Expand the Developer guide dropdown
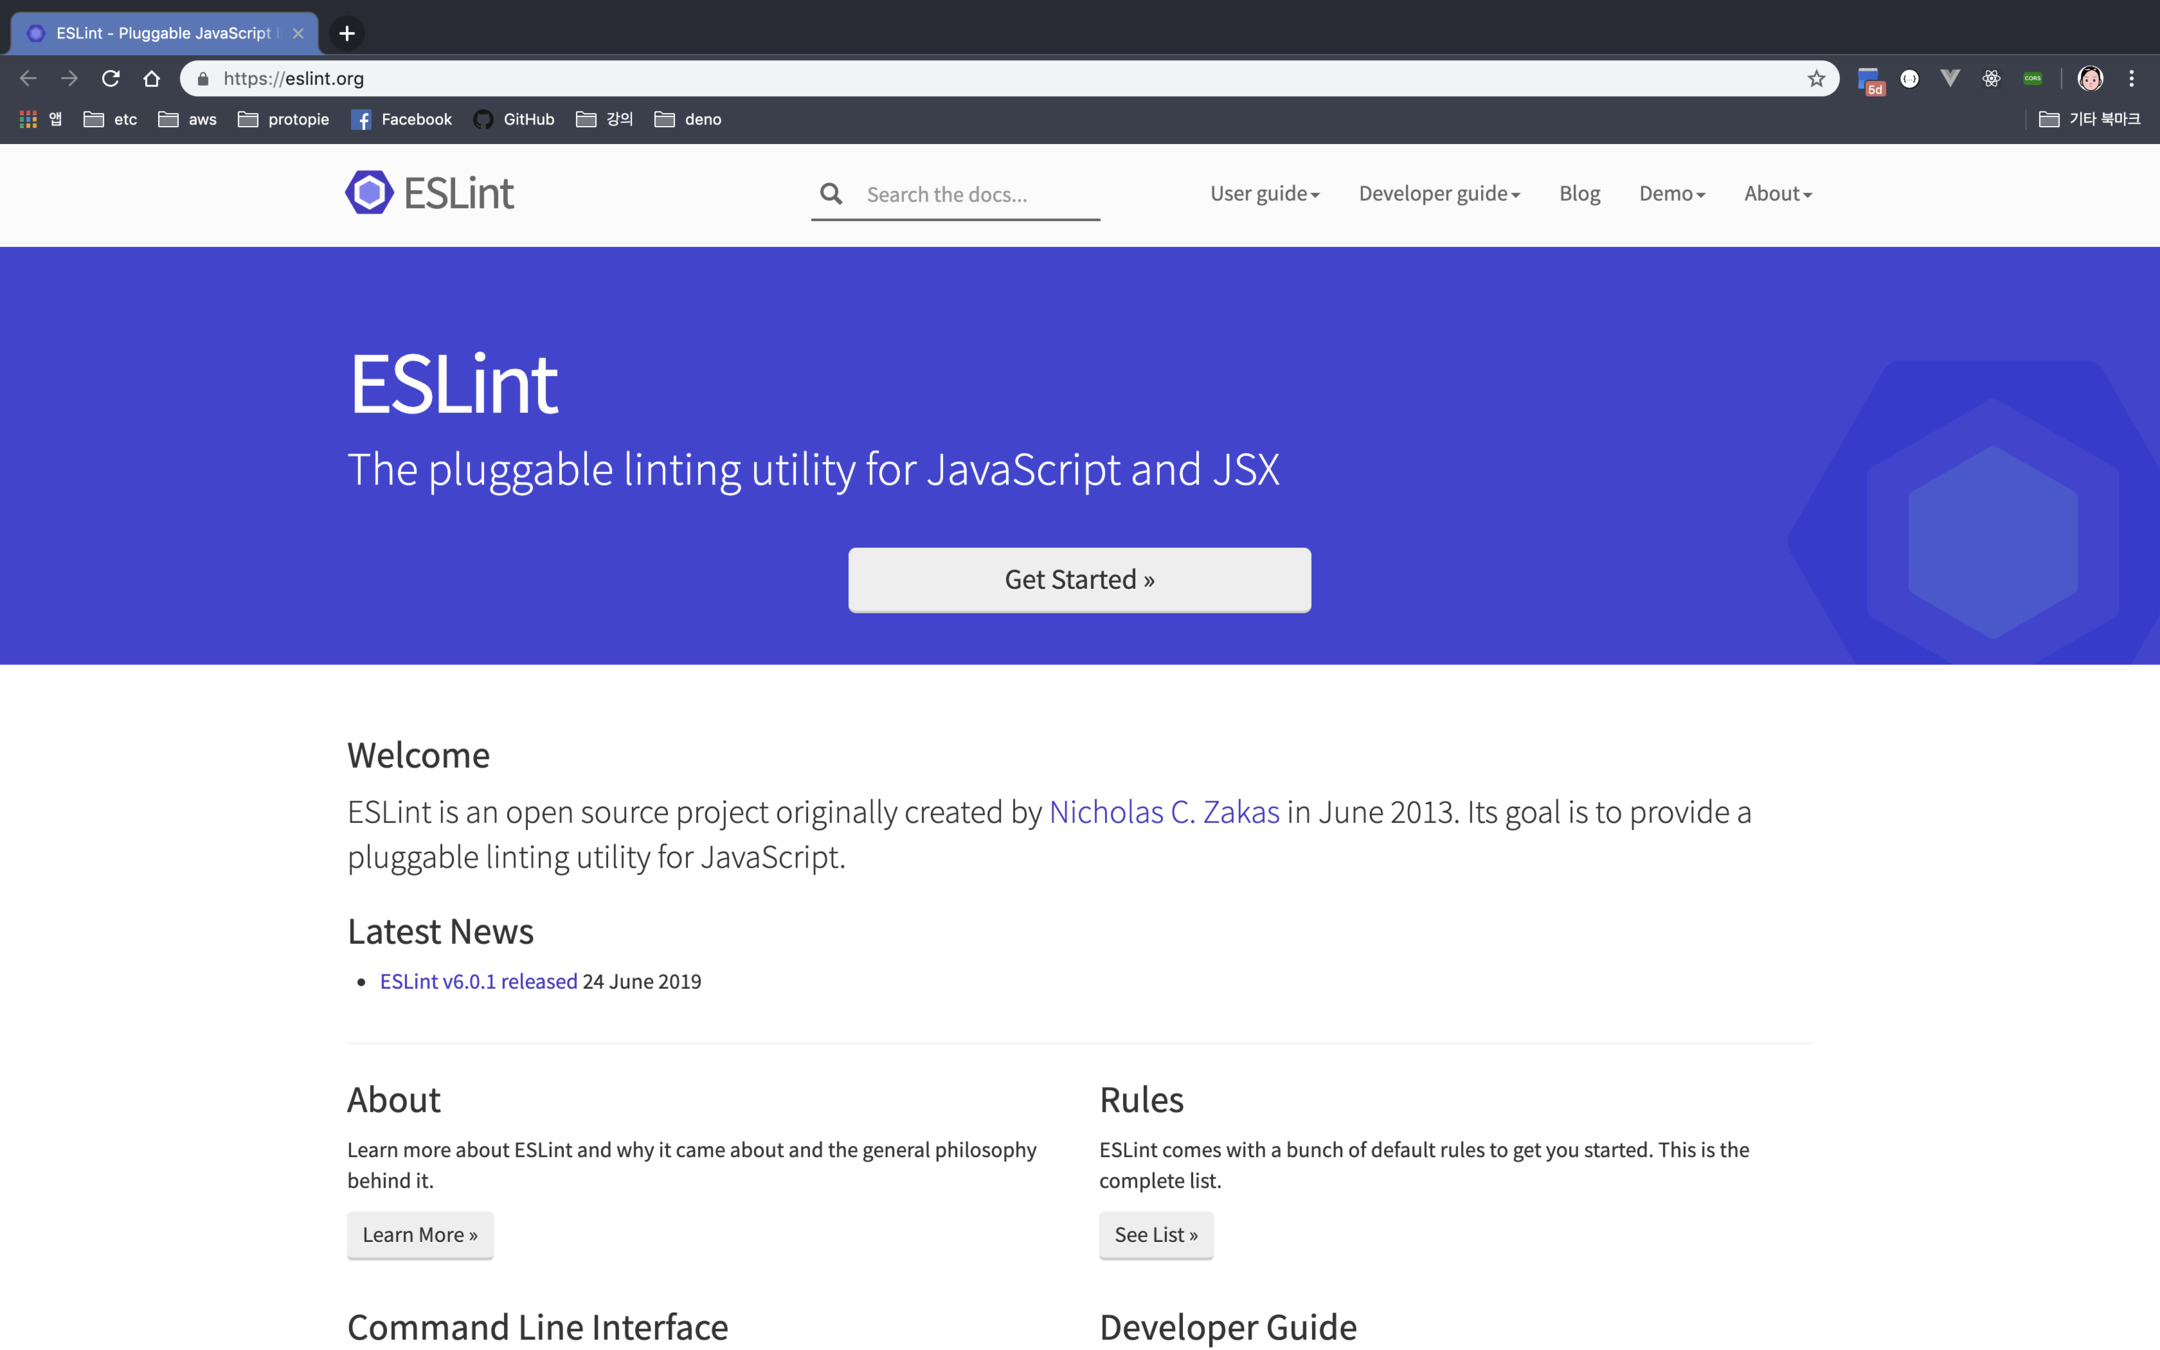This screenshot has height=1350, width=2160. 1438,193
